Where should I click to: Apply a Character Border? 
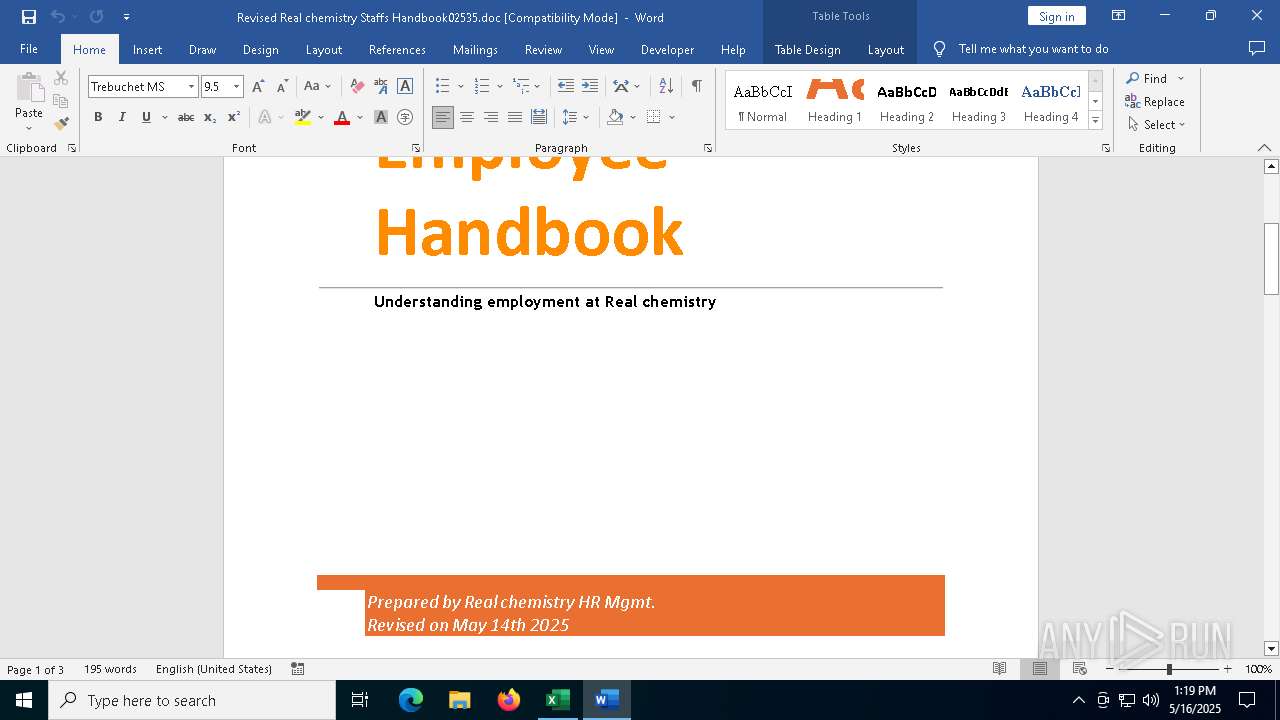coord(405,87)
